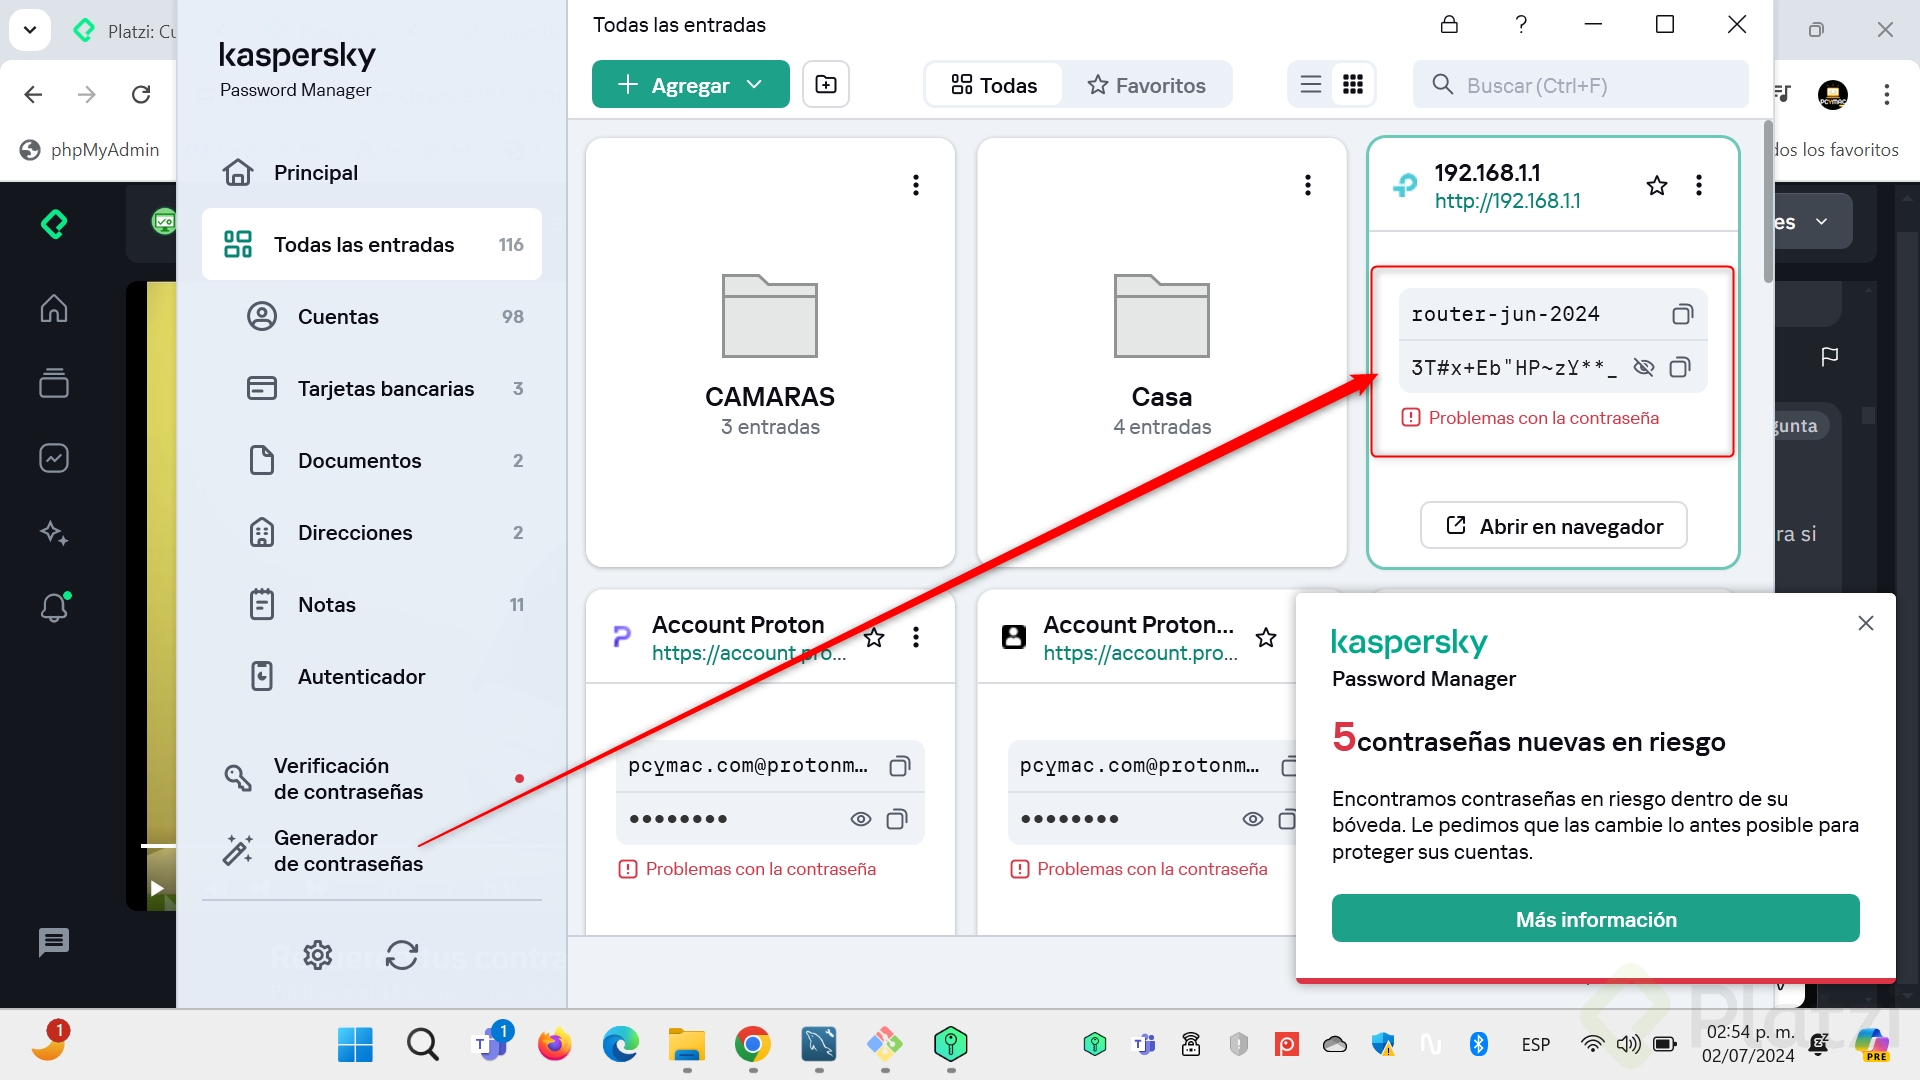Copy email of first Account Proton entry
Image resolution: width=1920 pixels, height=1080 pixels.
pyautogui.click(x=899, y=767)
